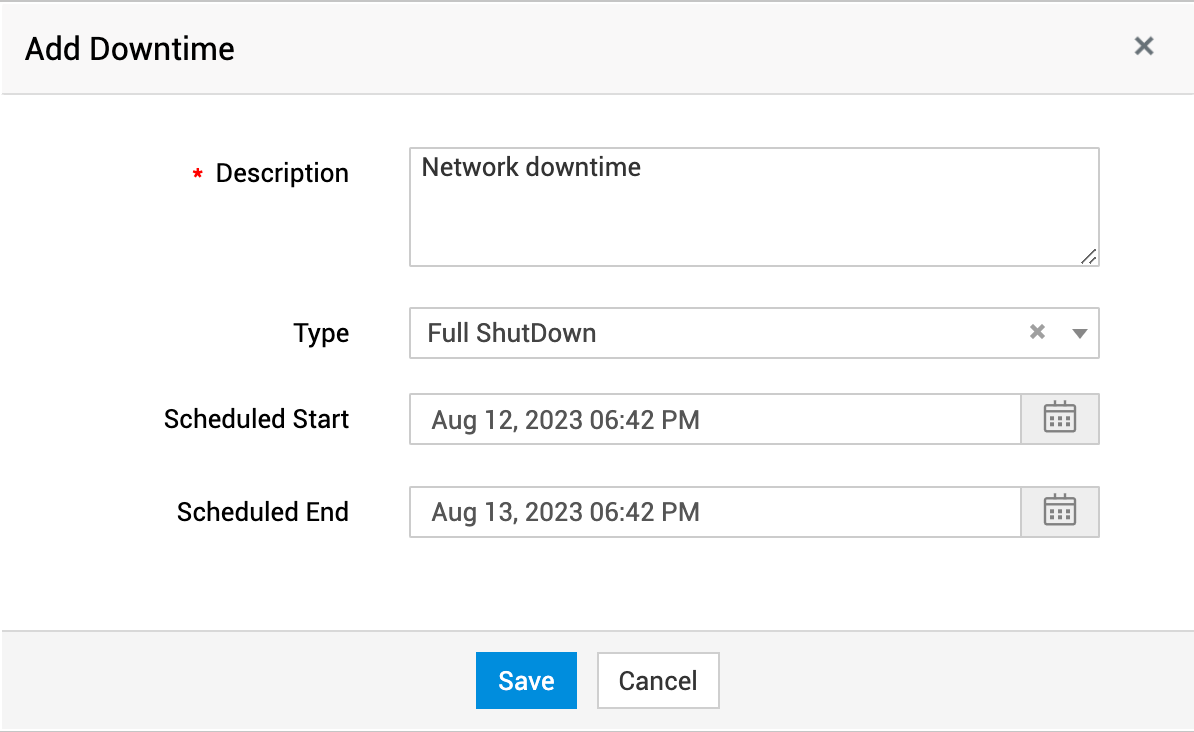1194x732 pixels.
Task: Open the Scheduled Start calendar picker
Action: (1059, 419)
